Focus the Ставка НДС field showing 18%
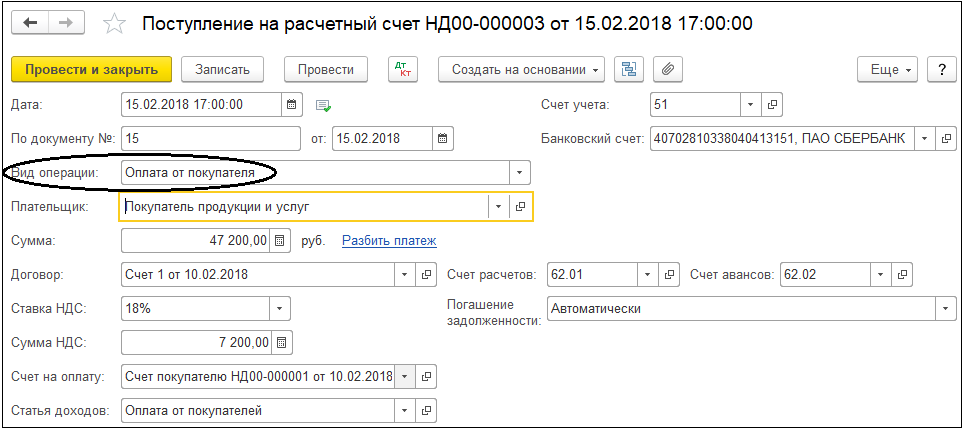 pos(195,308)
